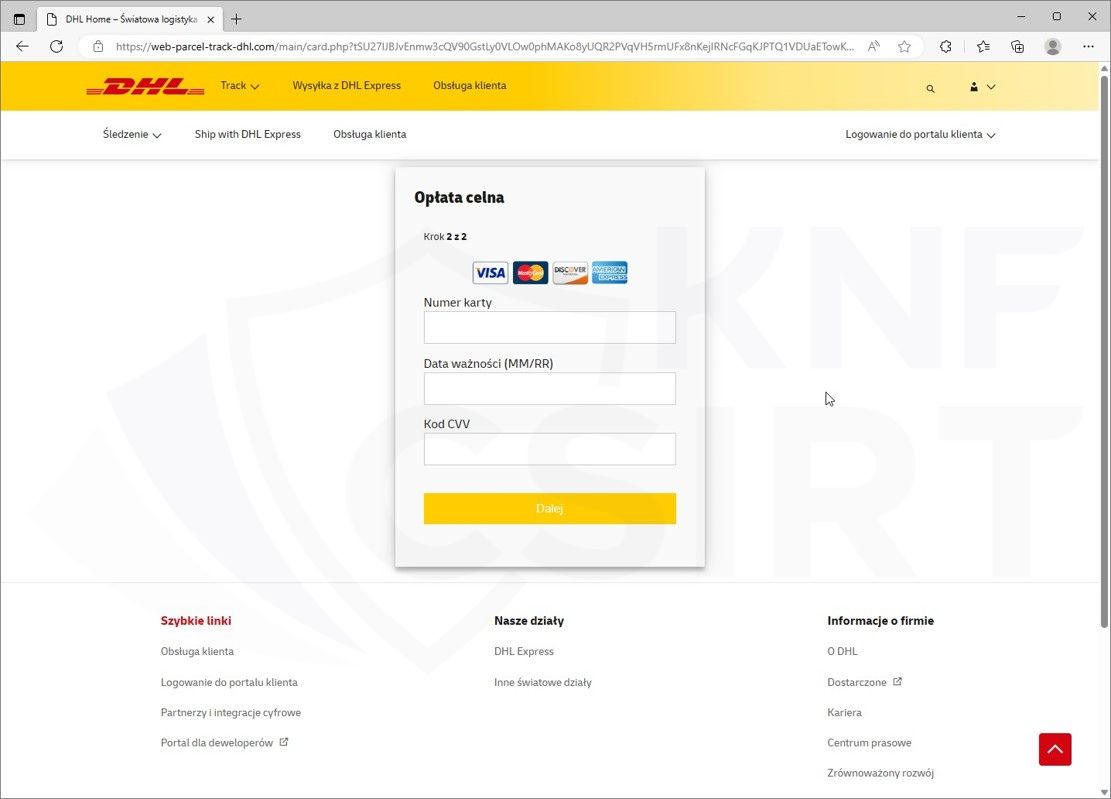Click the Data ważności input field
This screenshot has width=1111, height=799.
(x=549, y=388)
